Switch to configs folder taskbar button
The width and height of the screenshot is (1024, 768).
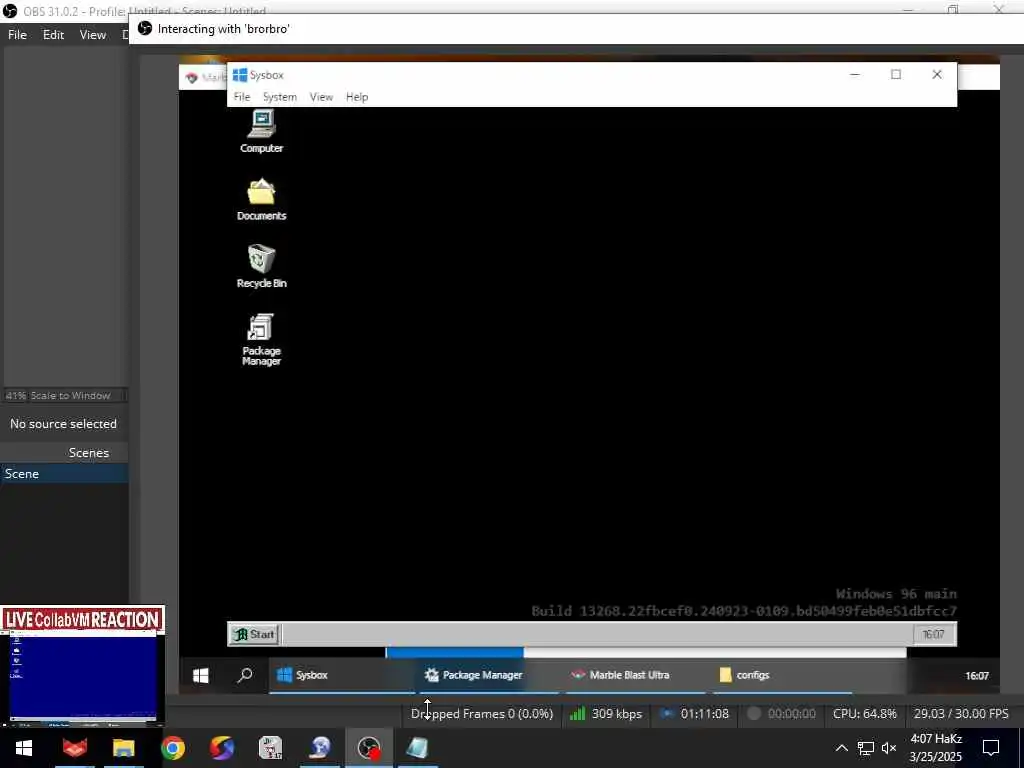[782, 675]
